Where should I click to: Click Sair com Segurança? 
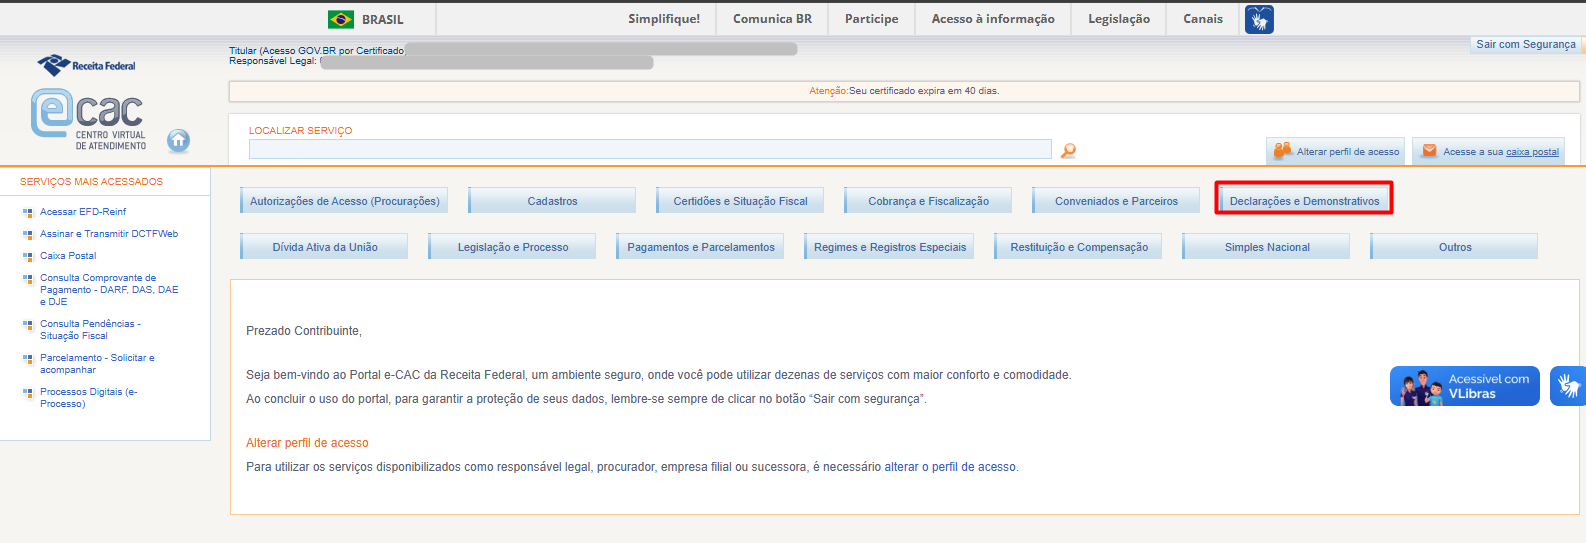click(1526, 44)
